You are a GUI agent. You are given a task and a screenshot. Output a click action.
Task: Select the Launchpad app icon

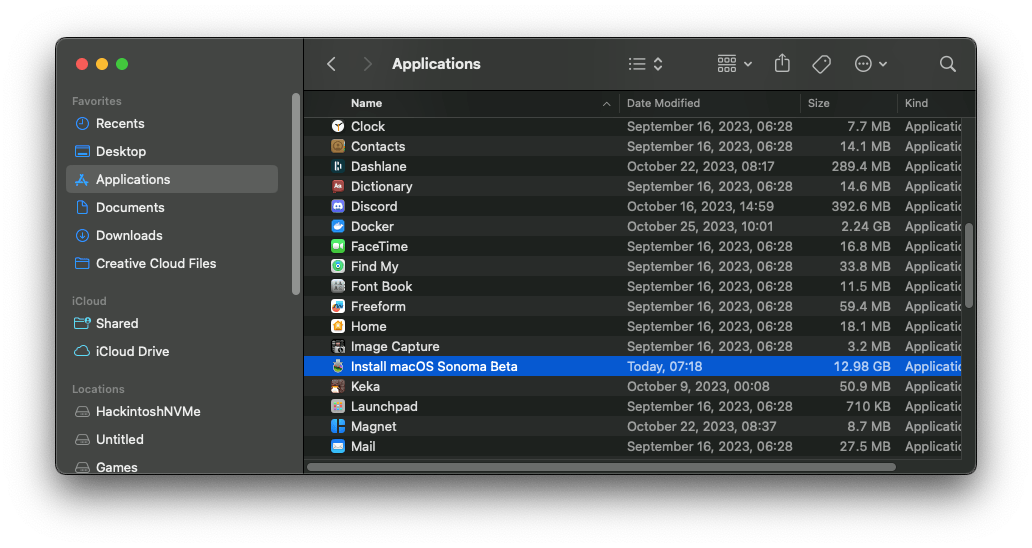tap(338, 407)
